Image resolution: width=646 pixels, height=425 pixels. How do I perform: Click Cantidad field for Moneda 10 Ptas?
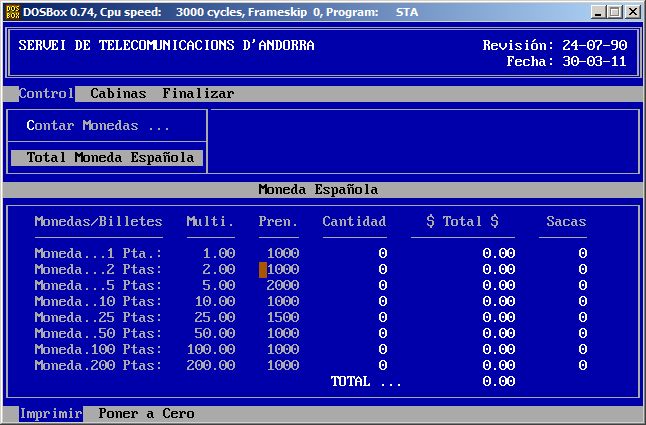coord(382,302)
